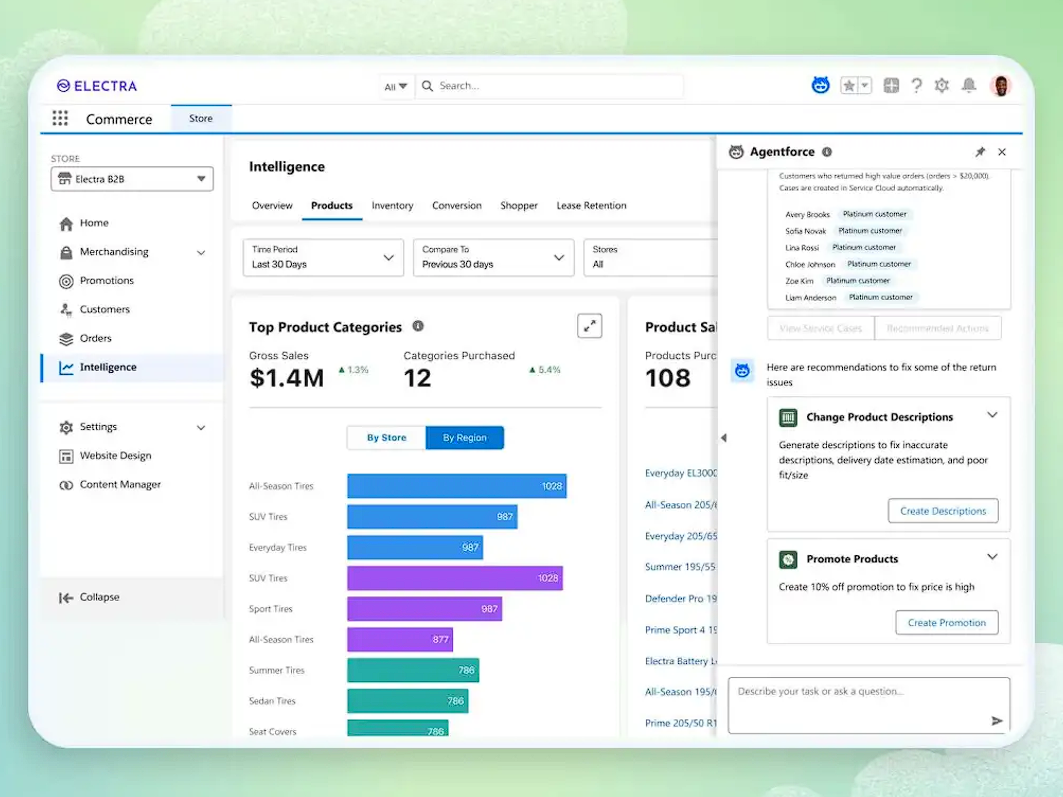Open the setup gear icon in header
Viewport: 1063px width, 797px height.
(x=942, y=85)
